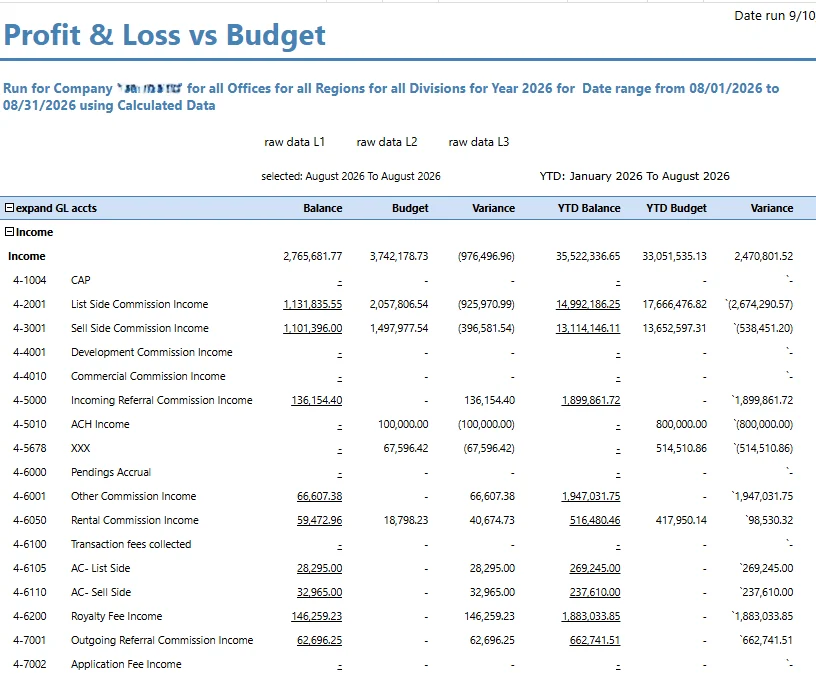Select YTD variance (2,674,290.57)
This screenshot has width=816, height=674.
[x=760, y=304]
